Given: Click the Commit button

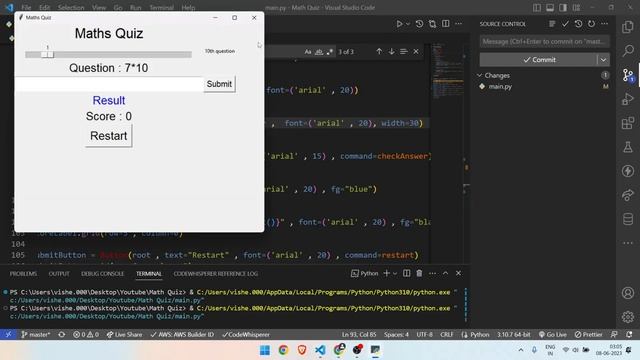Looking at the screenshot, I should pyautogui.click(x=538, y=60).
